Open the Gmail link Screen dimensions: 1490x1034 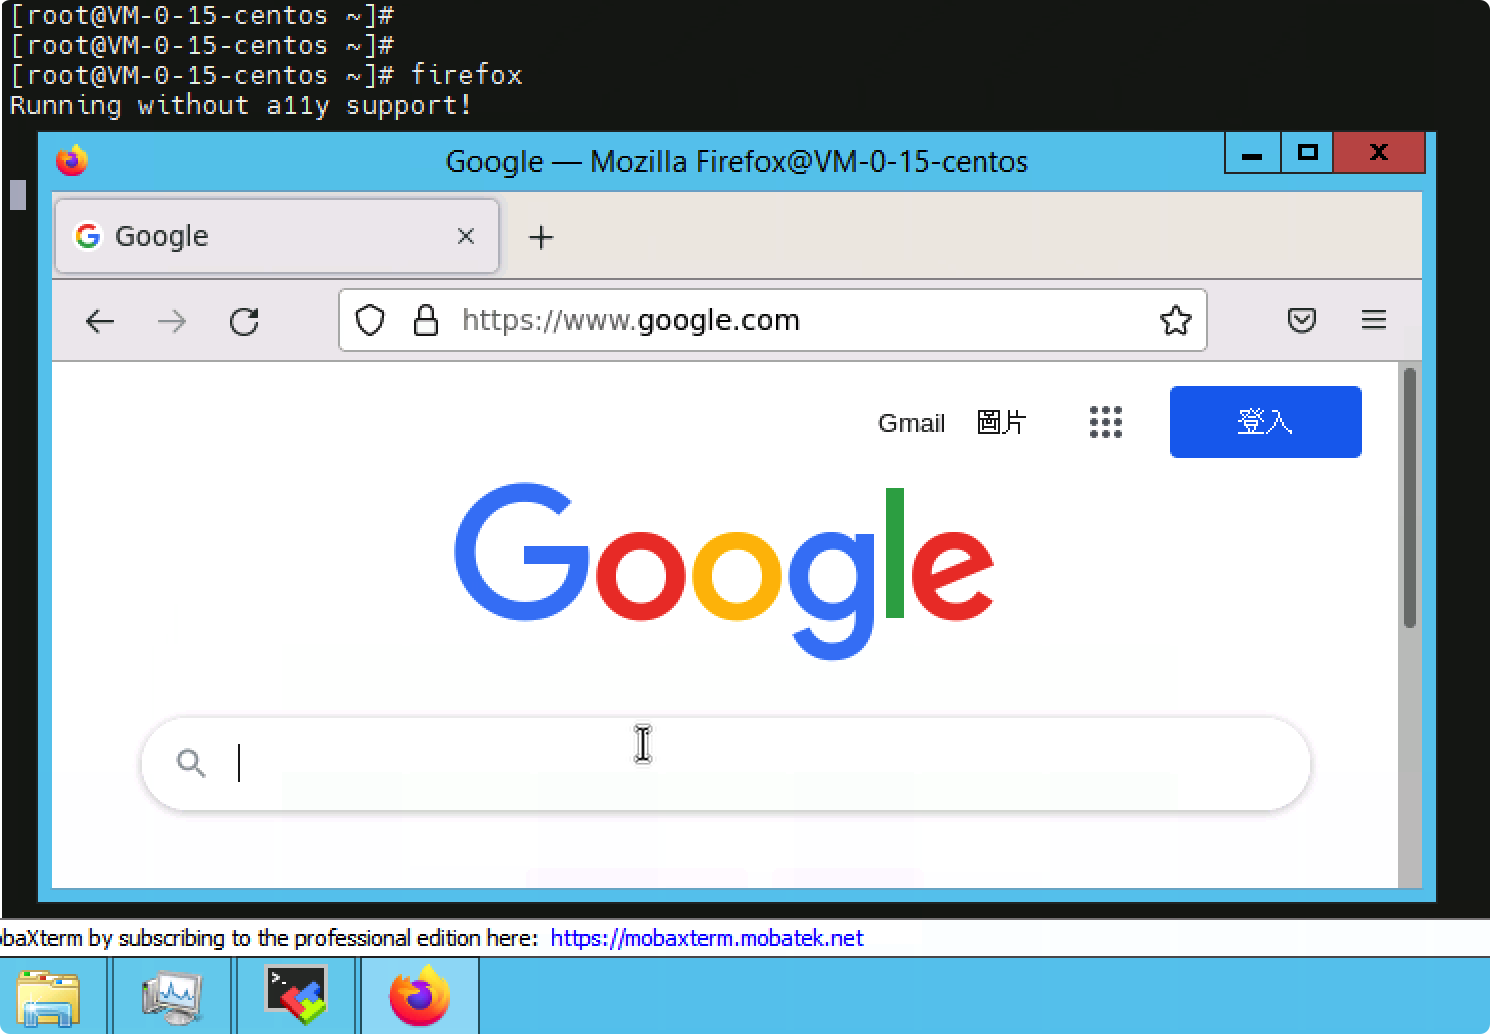tap(911, 423)
